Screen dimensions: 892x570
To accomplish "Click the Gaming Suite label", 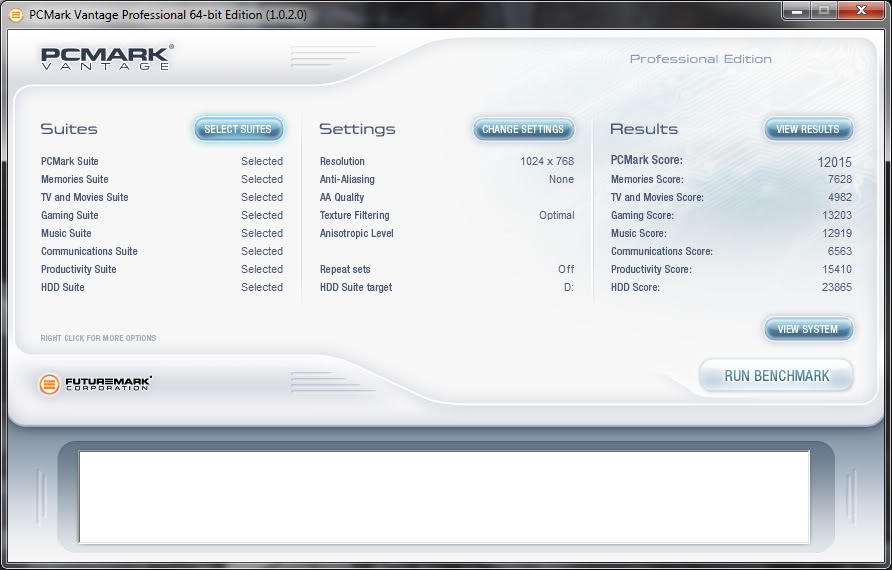I will 69,216.
